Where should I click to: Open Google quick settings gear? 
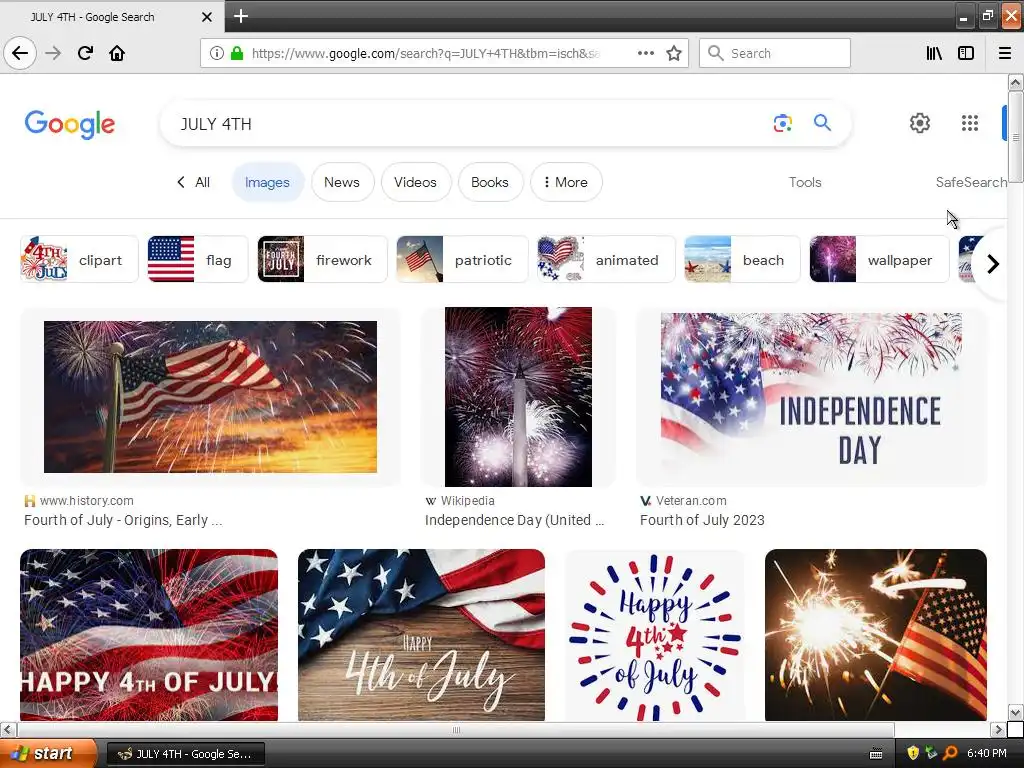pos(920,123)
